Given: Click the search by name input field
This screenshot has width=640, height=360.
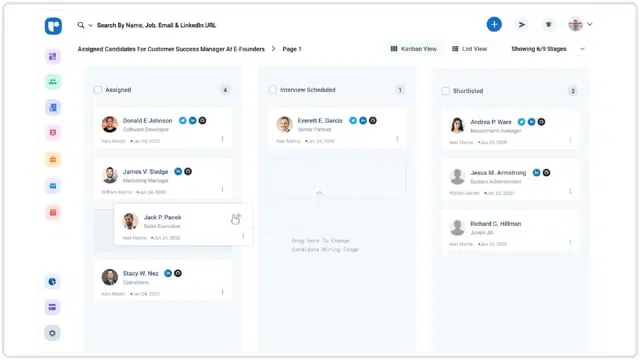Looking at the screenshot, I should (156, 25).
